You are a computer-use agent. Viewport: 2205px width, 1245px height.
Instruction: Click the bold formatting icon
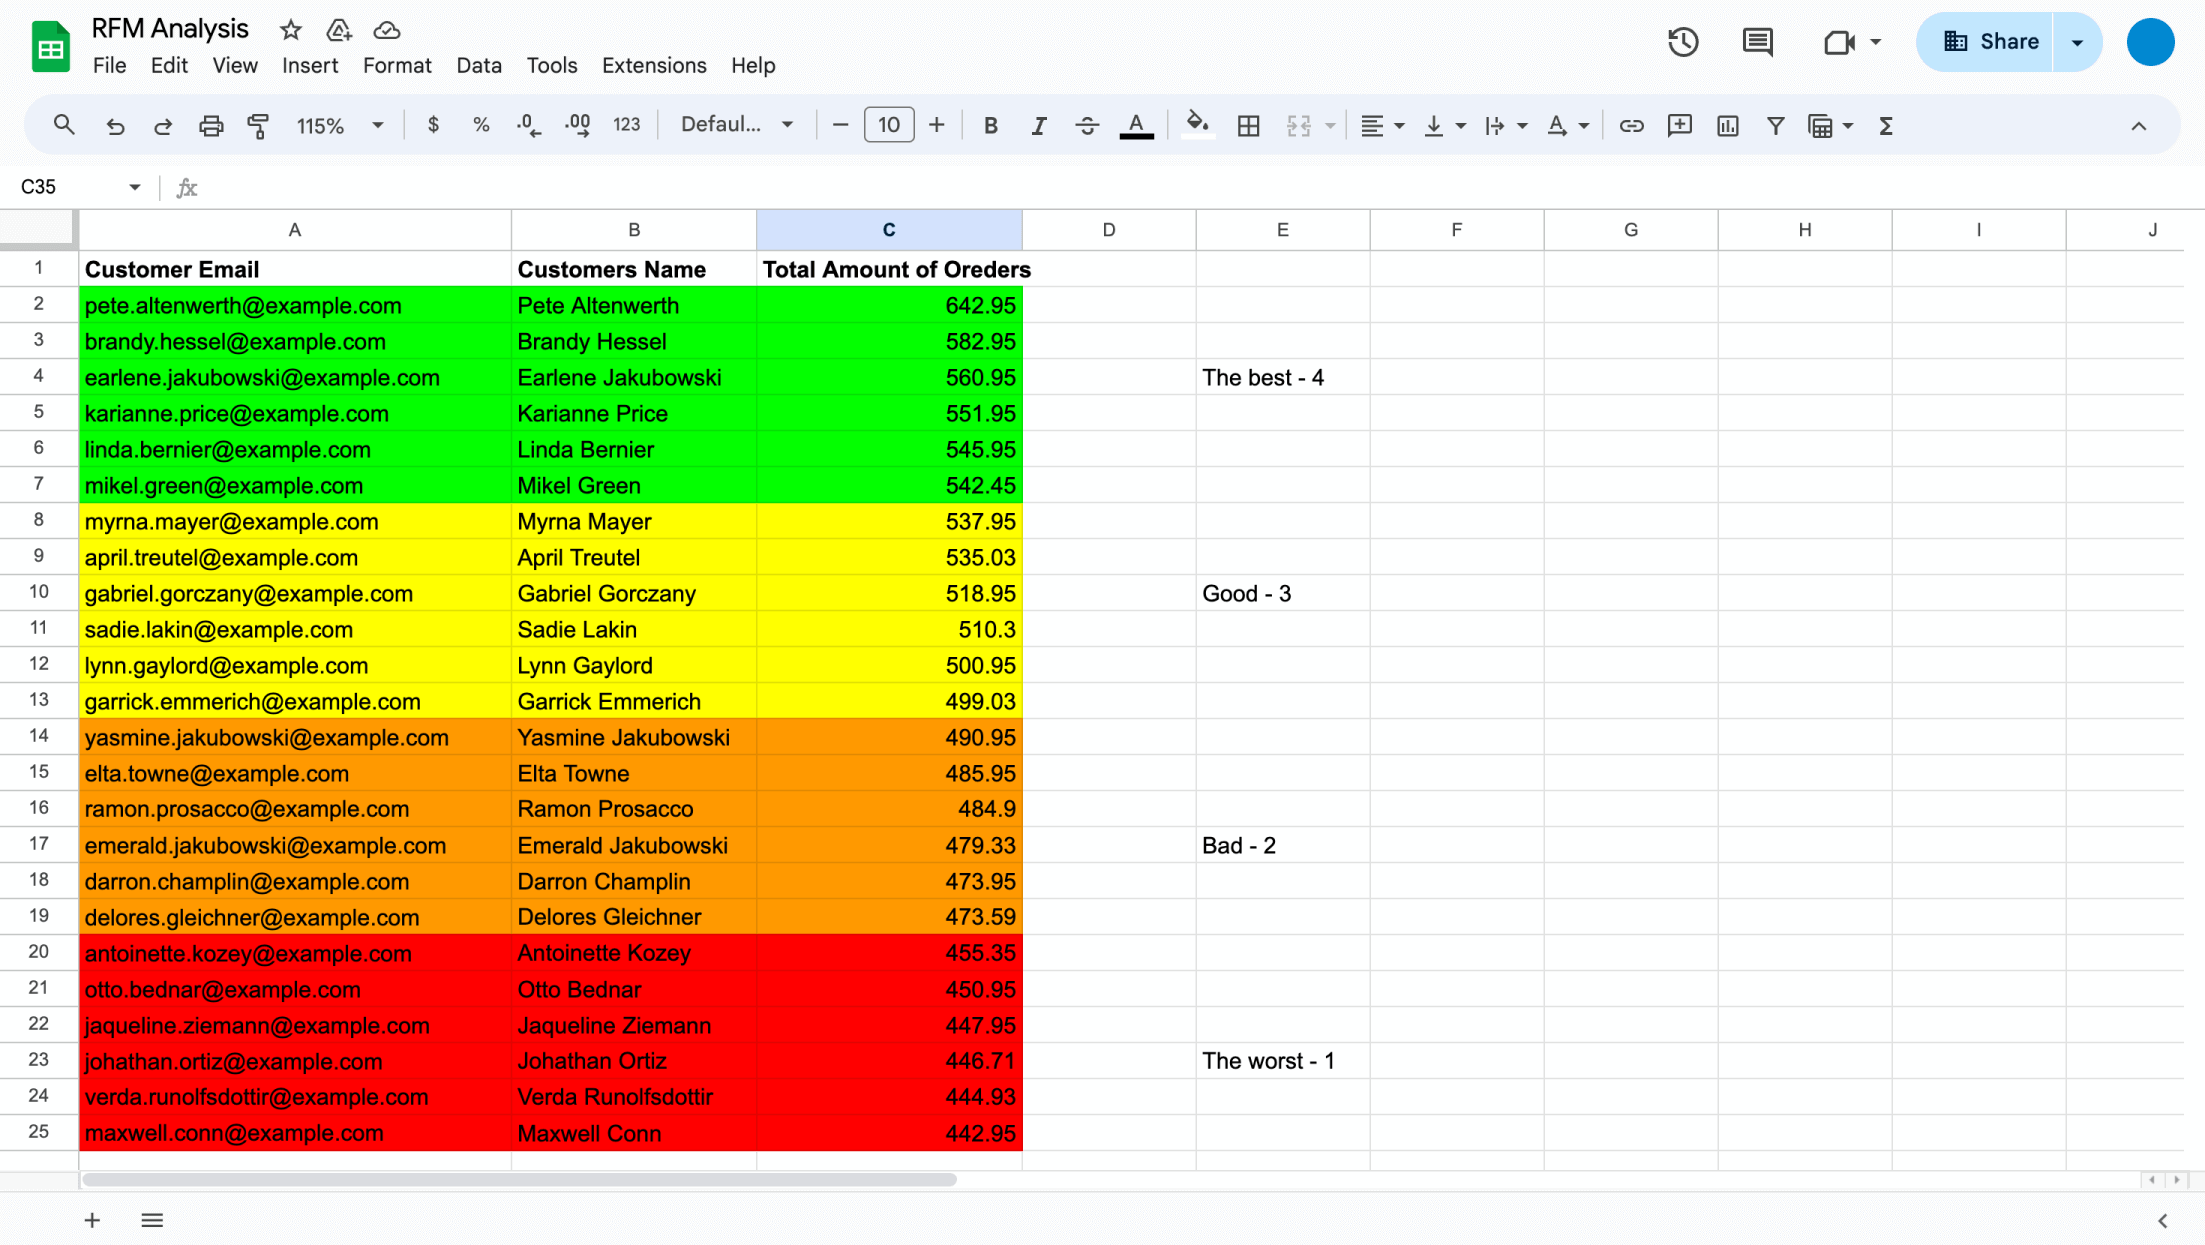tap(989, 126)
